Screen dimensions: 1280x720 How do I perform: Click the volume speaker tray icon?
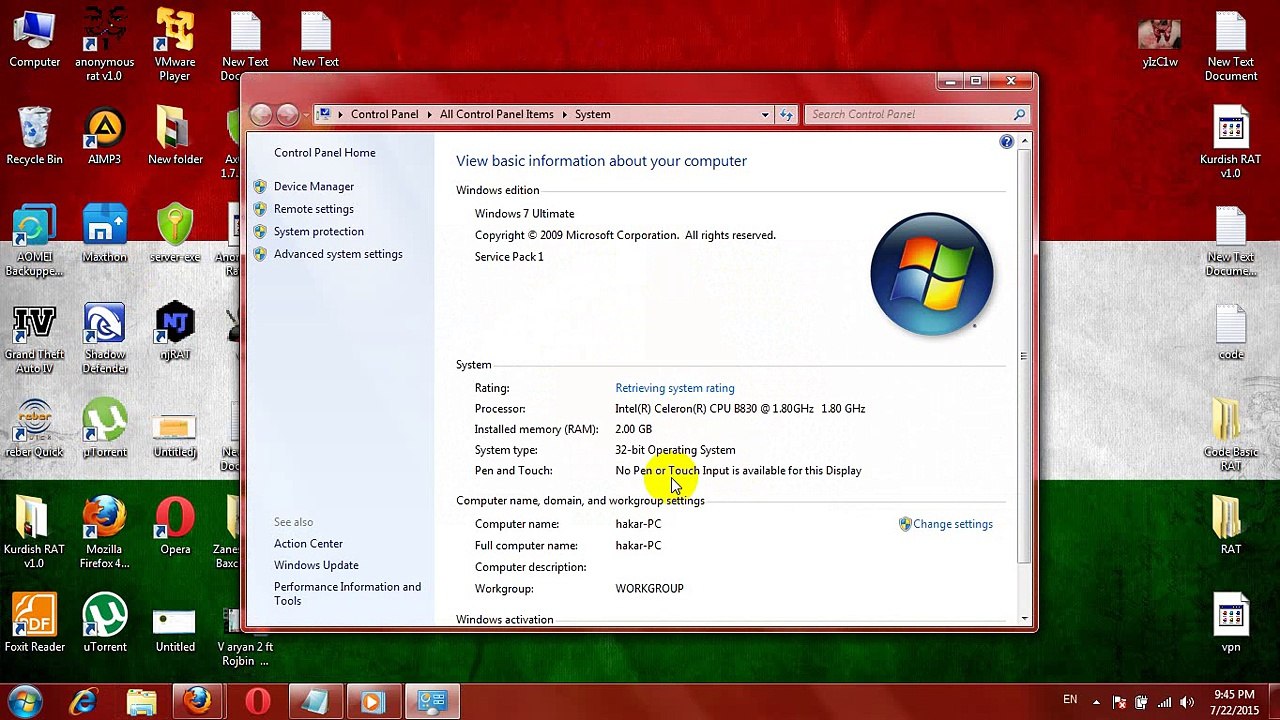[1187, 702]
